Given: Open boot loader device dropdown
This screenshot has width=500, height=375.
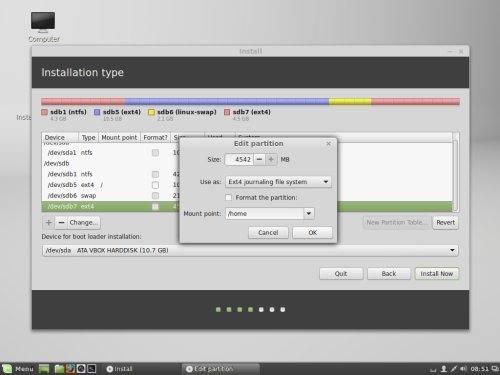Looking at the screenshot, I should pos(250,250).
